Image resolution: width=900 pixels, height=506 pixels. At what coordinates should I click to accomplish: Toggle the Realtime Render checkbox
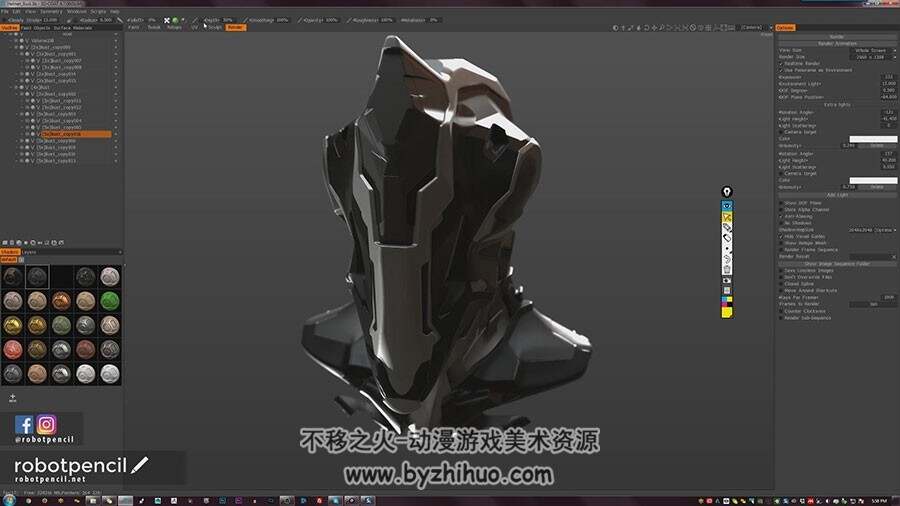(781, 64)
